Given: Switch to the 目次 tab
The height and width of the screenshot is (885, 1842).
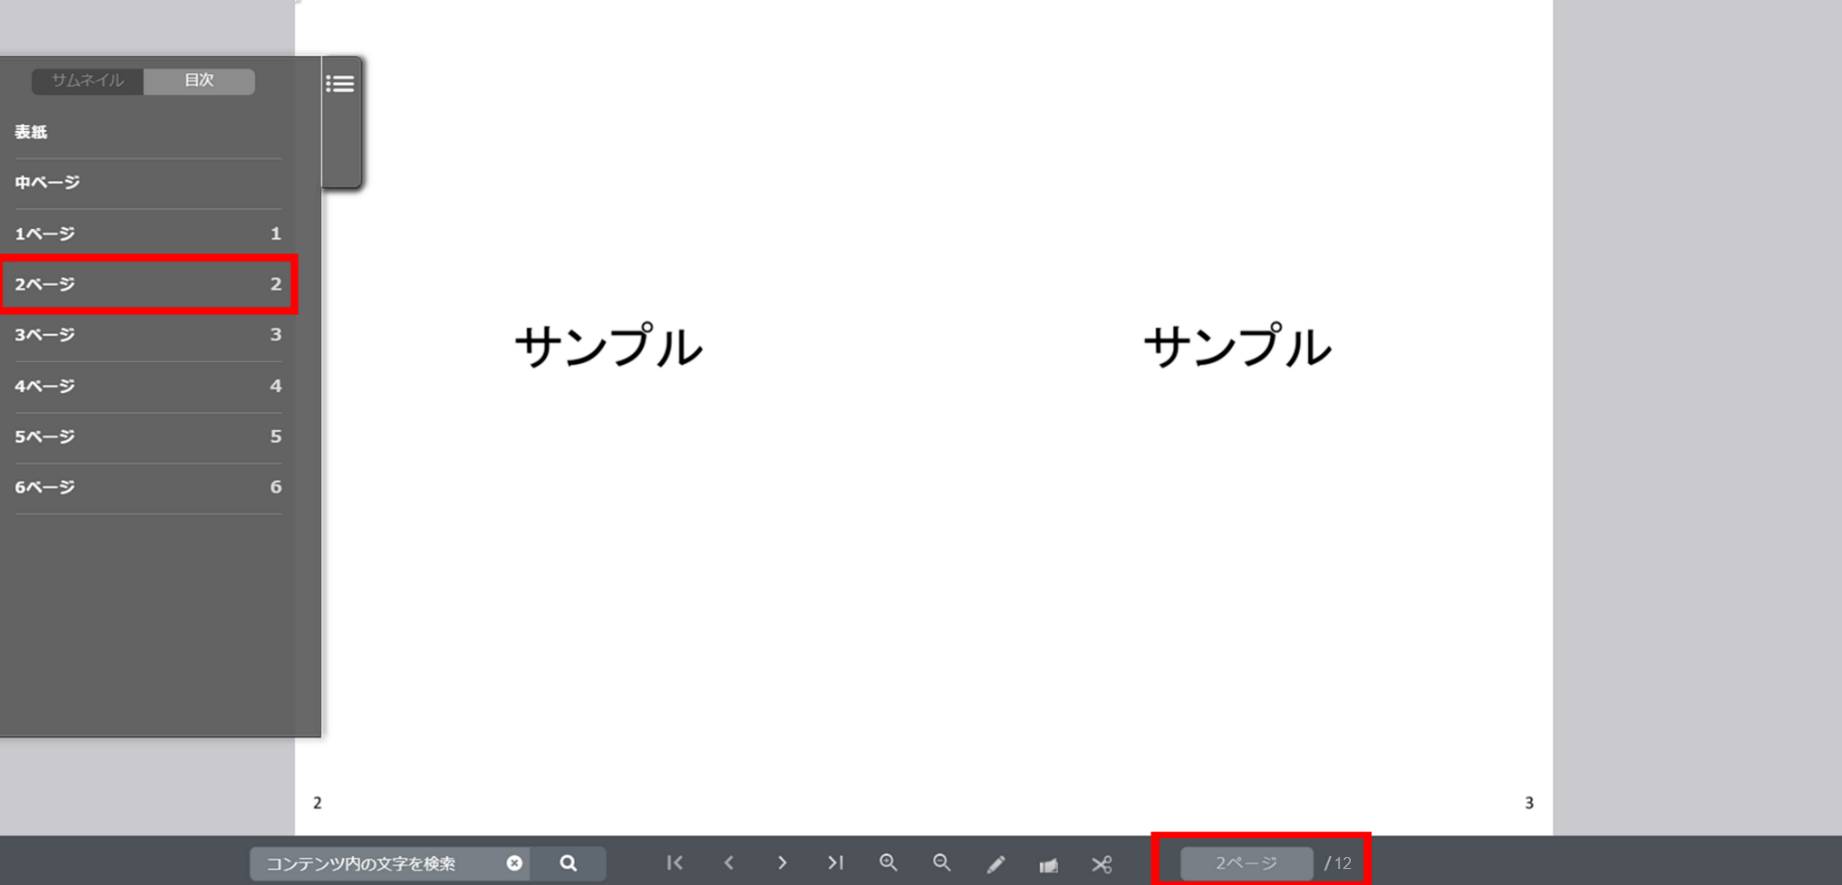Looking at the screenshot, I should point(199,81).
